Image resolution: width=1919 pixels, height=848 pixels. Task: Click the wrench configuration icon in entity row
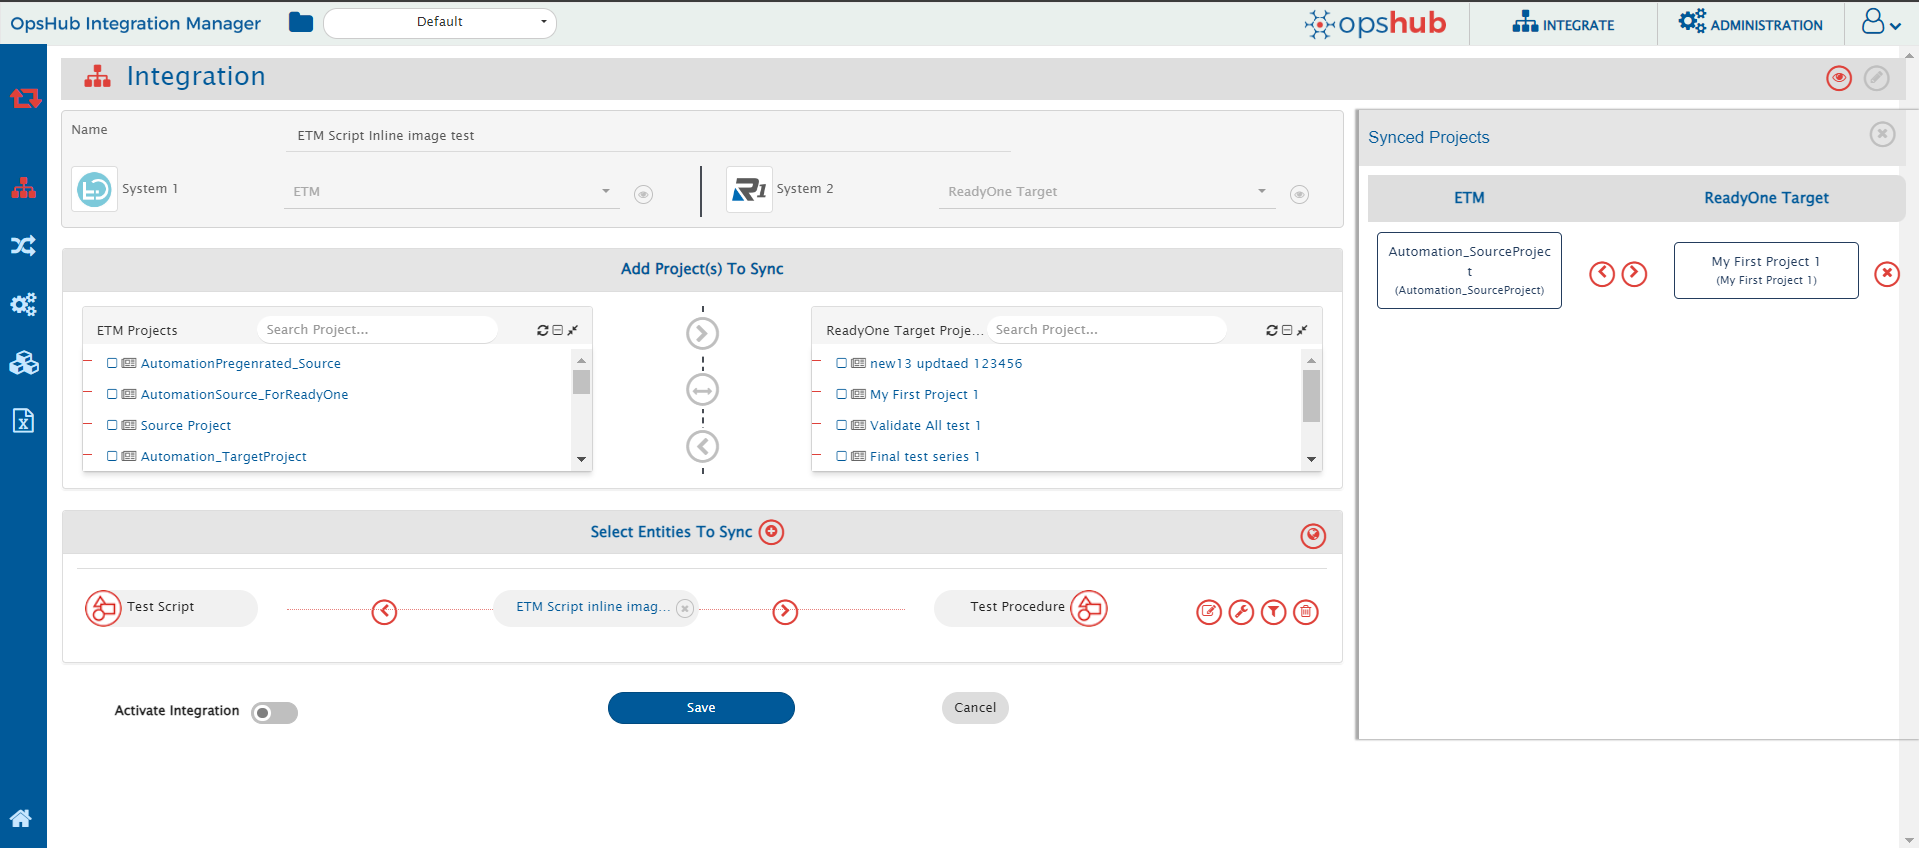point(1241,612)
